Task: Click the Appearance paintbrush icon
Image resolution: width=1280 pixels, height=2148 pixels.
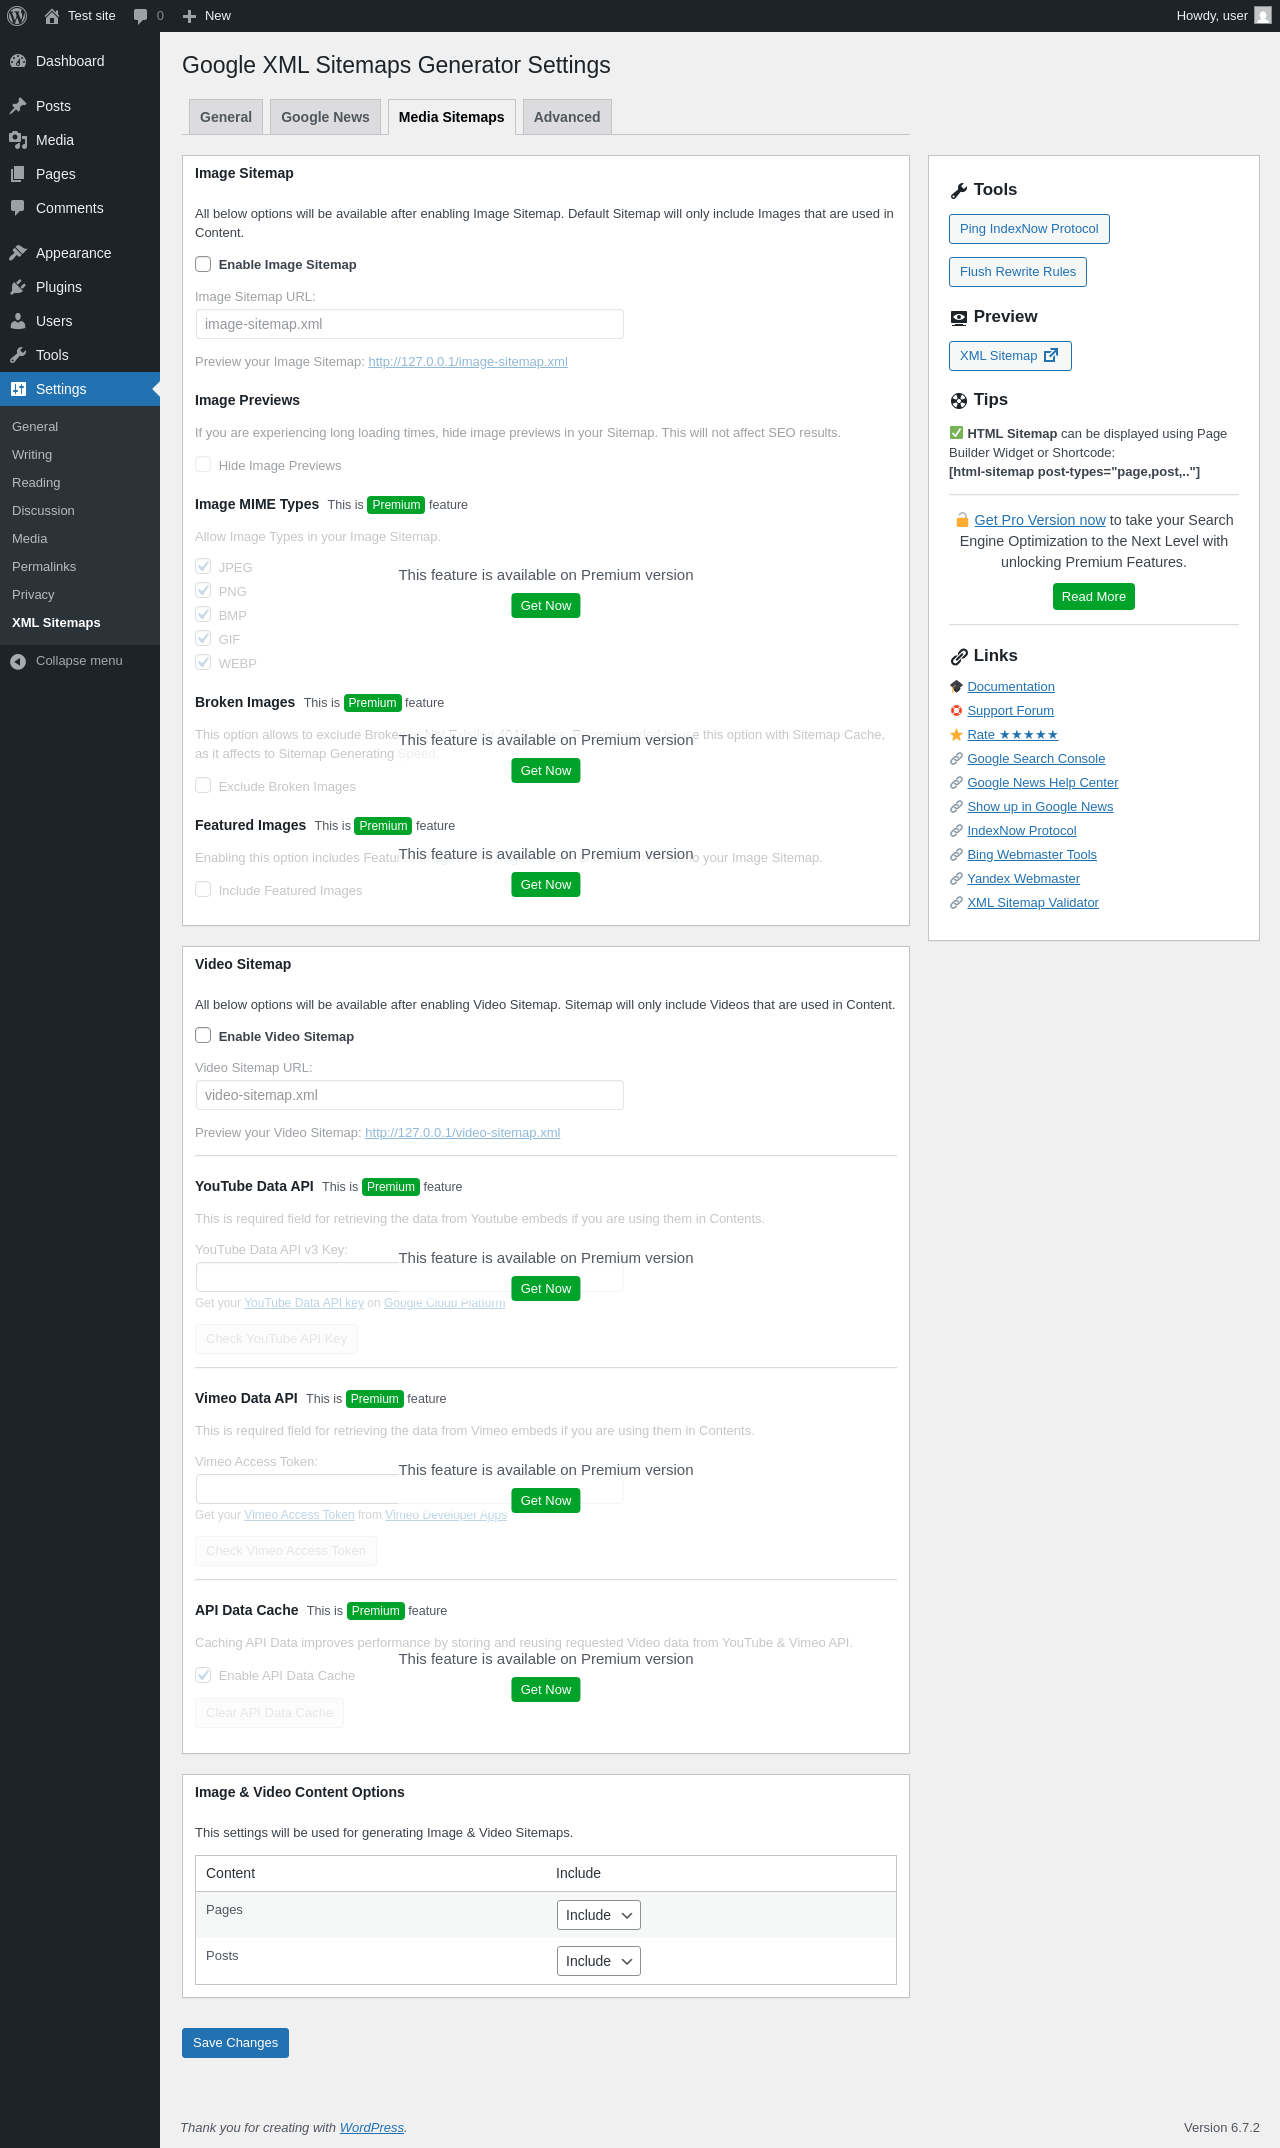Action: point(18,253)
